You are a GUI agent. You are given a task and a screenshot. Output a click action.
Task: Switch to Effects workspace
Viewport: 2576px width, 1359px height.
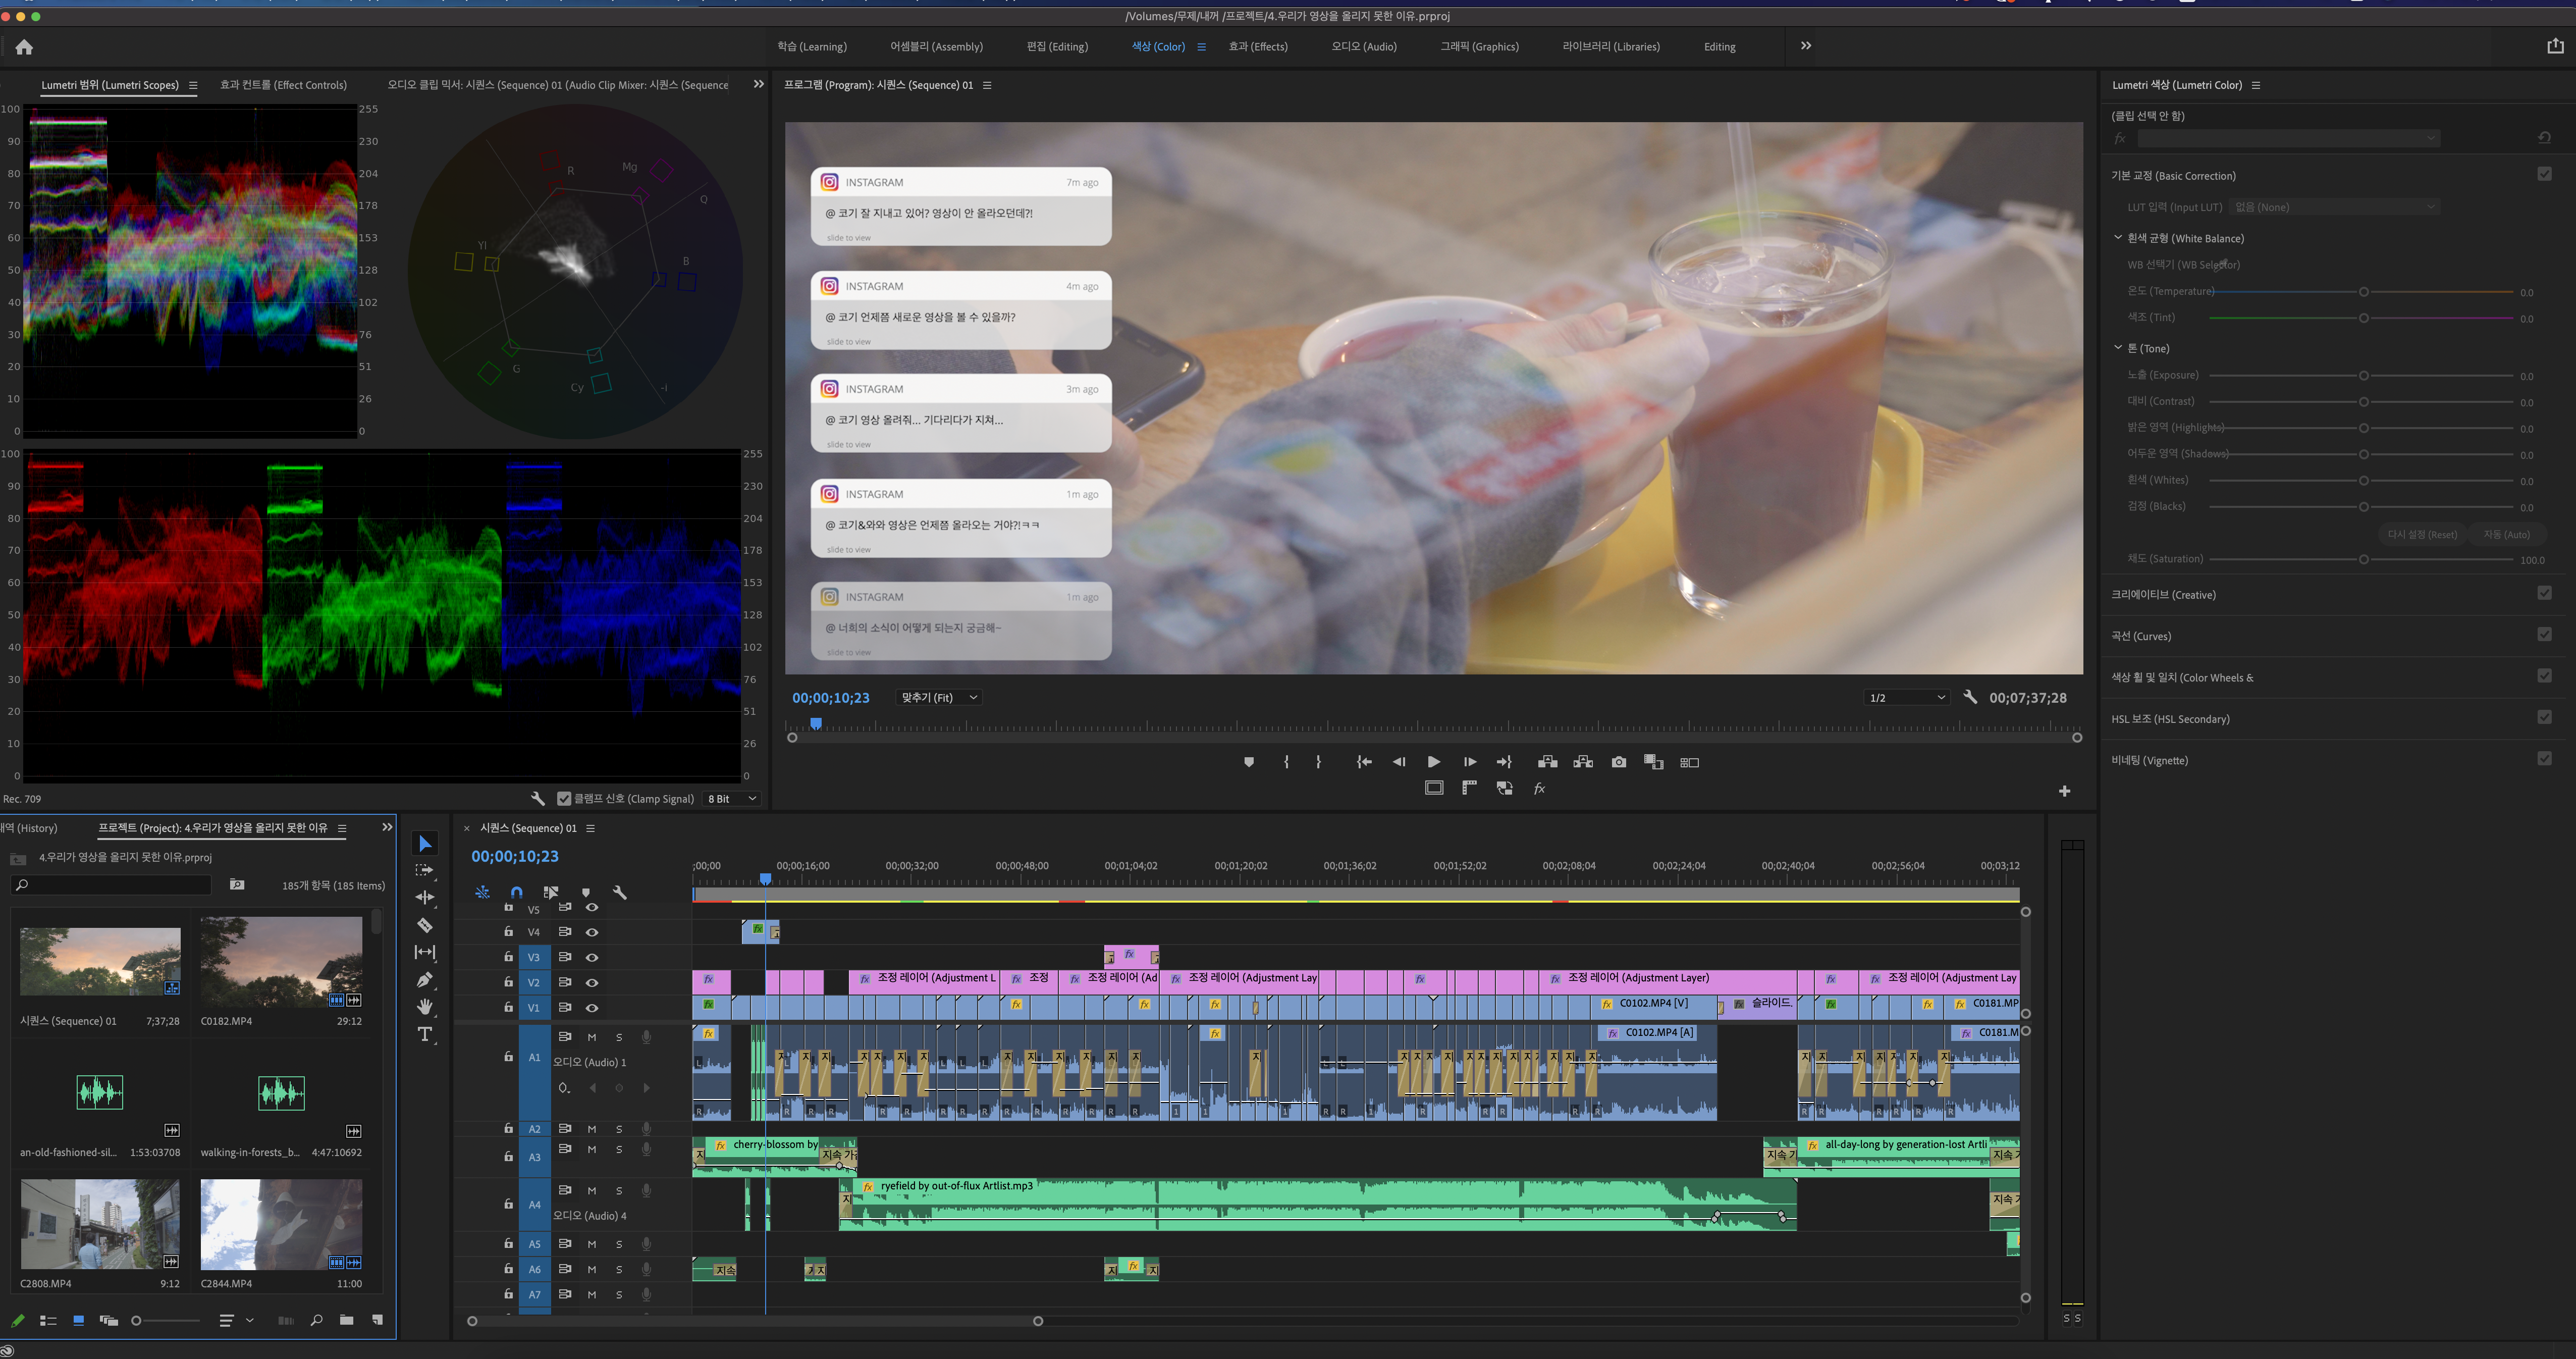point(1258,46)
